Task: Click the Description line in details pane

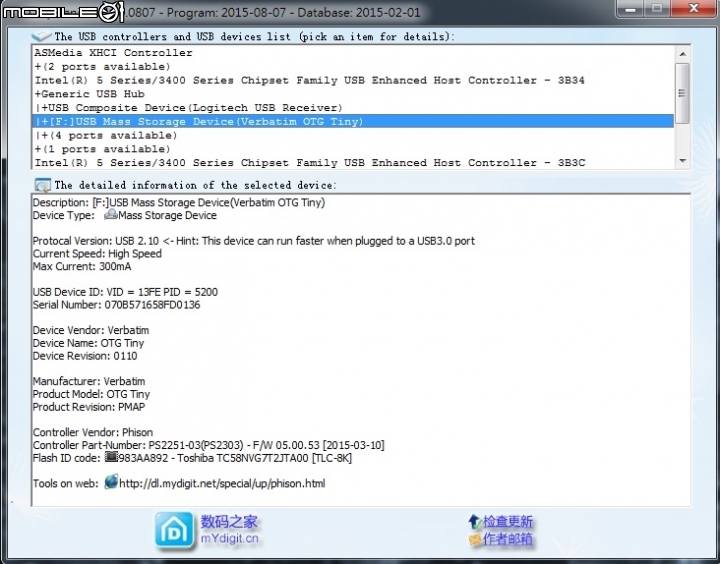Action: [x=179, y=202]
